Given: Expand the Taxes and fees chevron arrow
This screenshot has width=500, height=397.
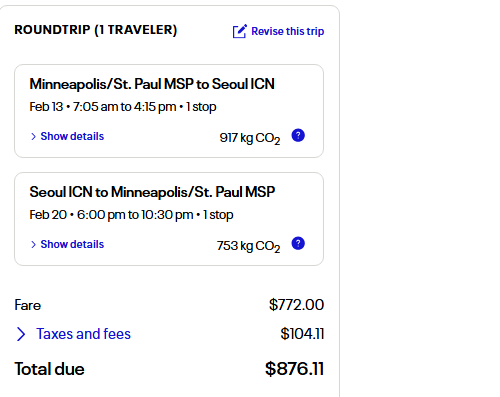Looking at the screenshot, I should click(x=21, y=334).
